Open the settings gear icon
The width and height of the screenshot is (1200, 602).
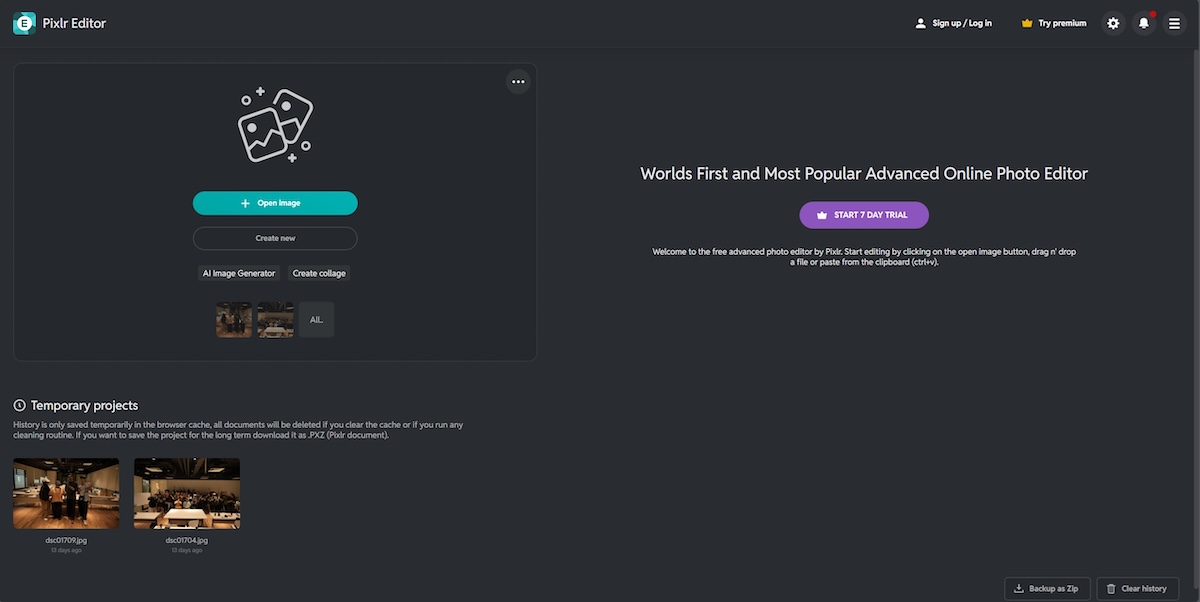(1113, 23)
